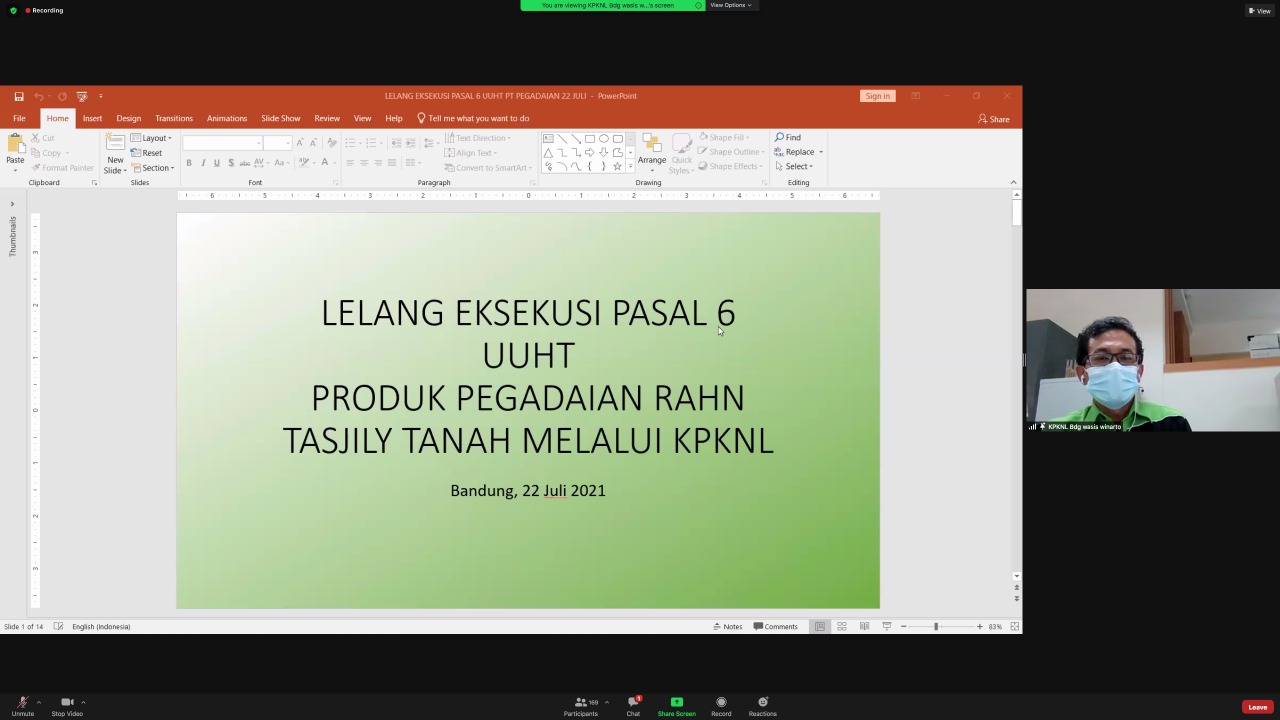
Task: Open the Replace dropdown arrow
Action: 821,152
